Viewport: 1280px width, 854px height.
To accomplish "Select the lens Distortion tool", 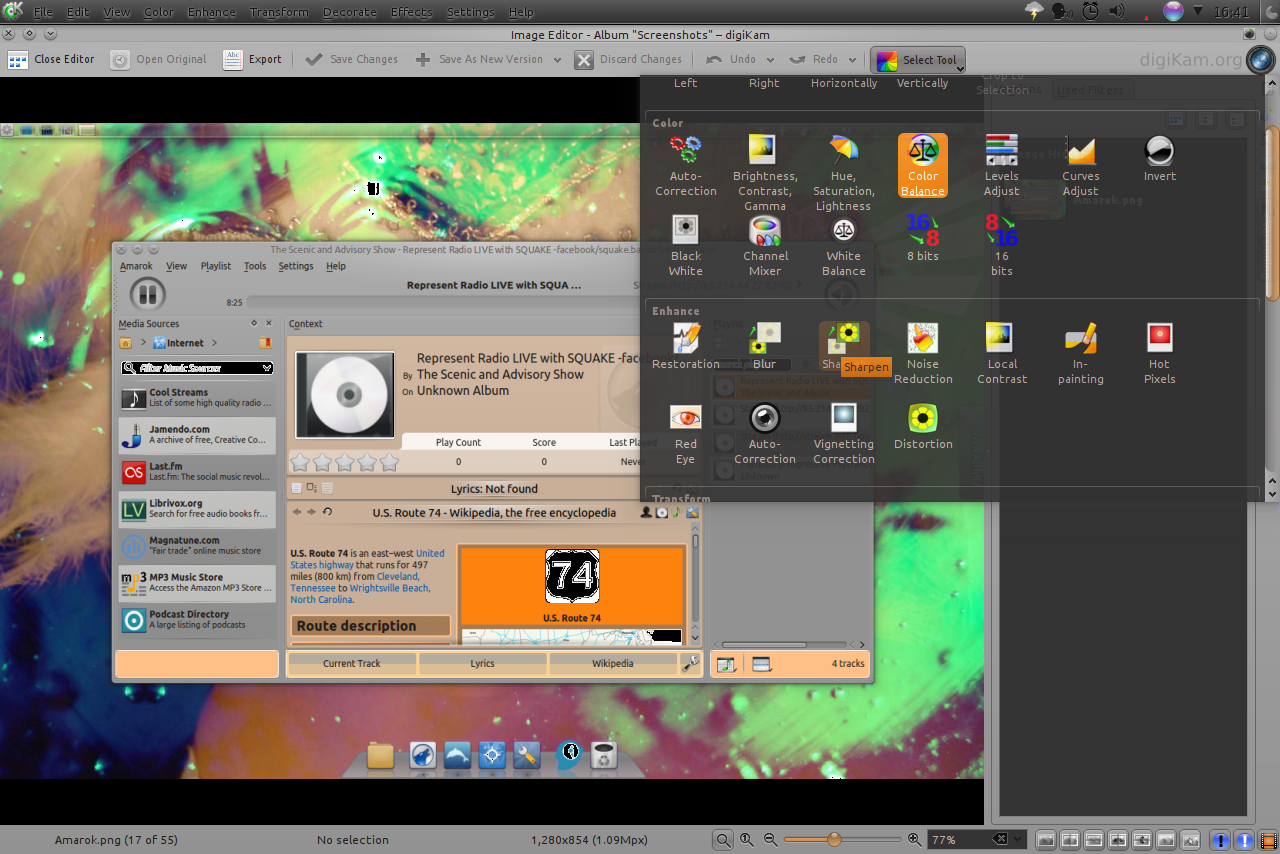I will pos(922,426).
